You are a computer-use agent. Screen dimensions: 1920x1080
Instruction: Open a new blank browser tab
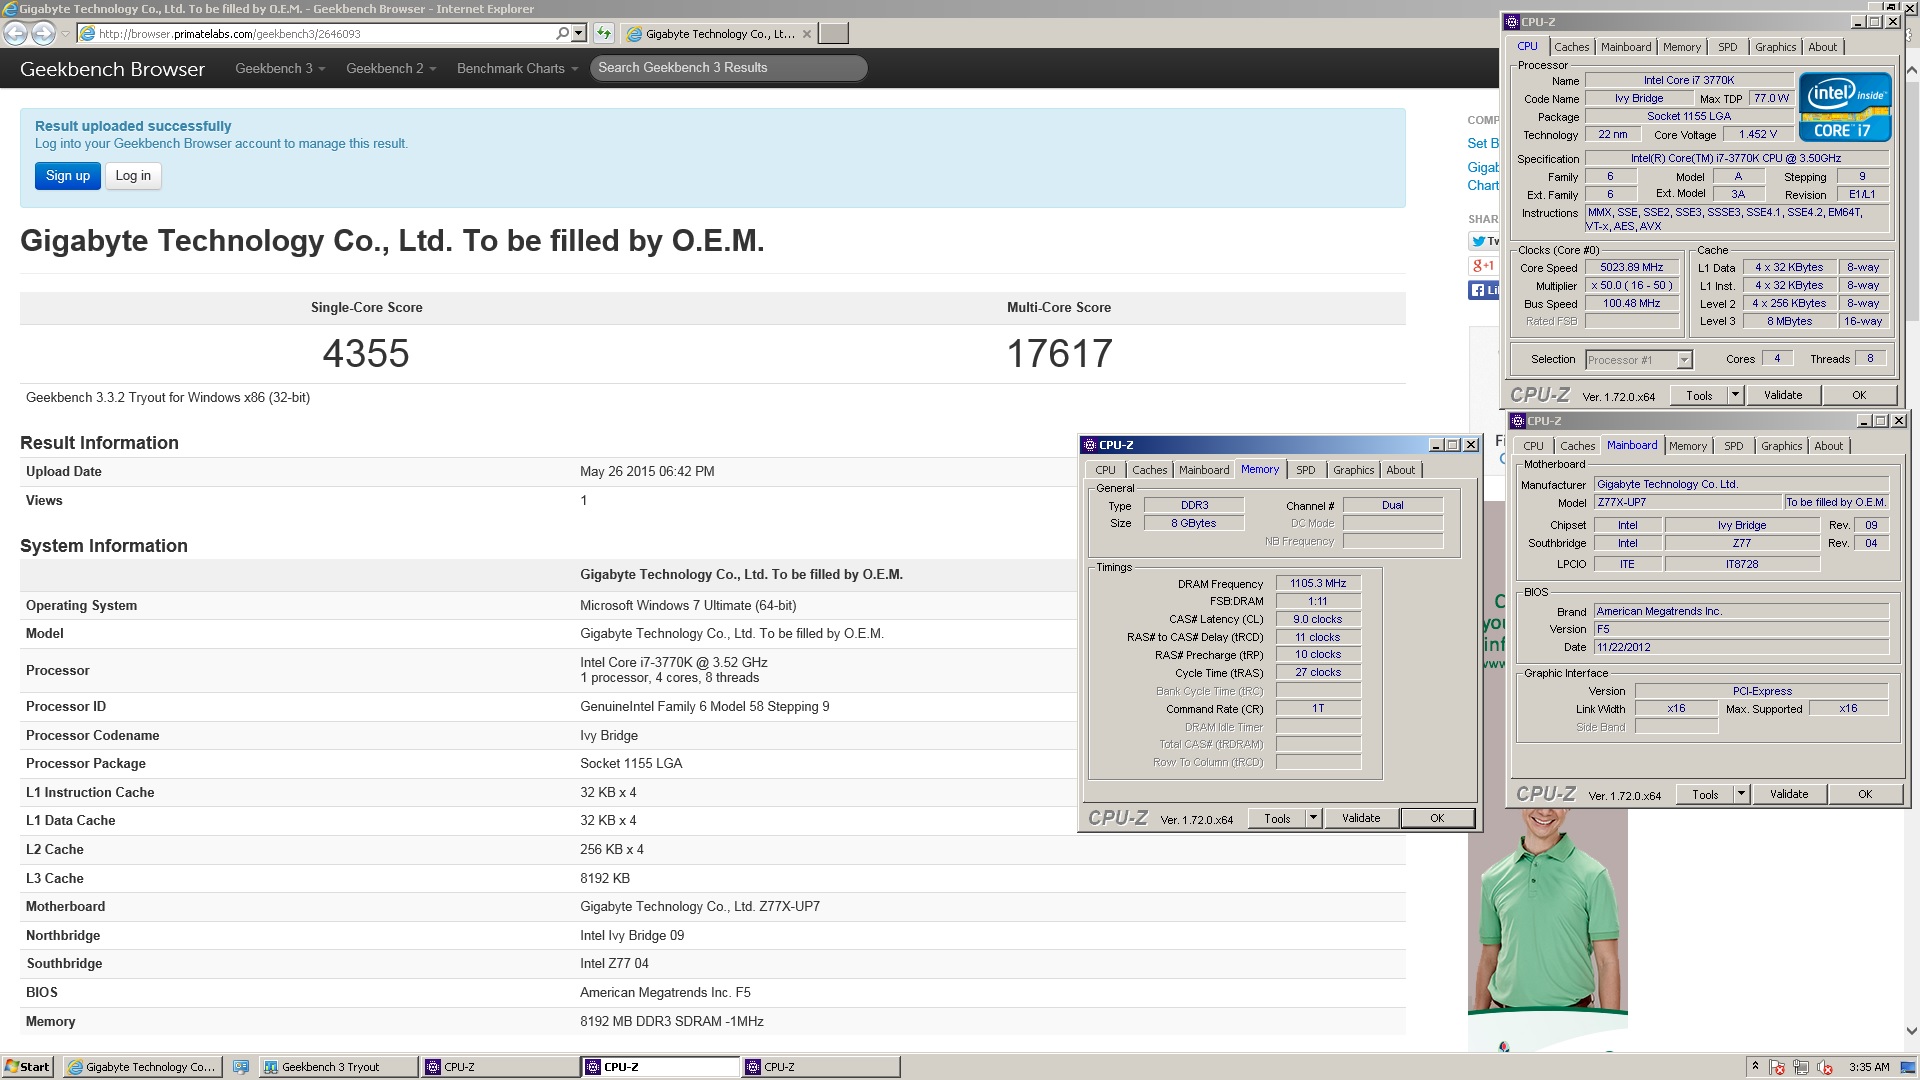[x=833, y=34]
